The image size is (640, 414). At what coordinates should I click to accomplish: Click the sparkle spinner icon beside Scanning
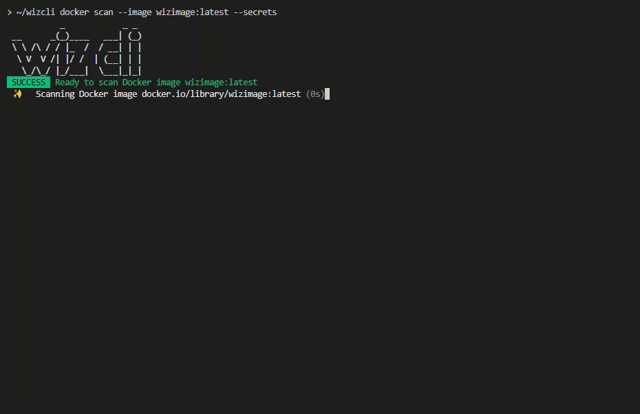[18, 94]
